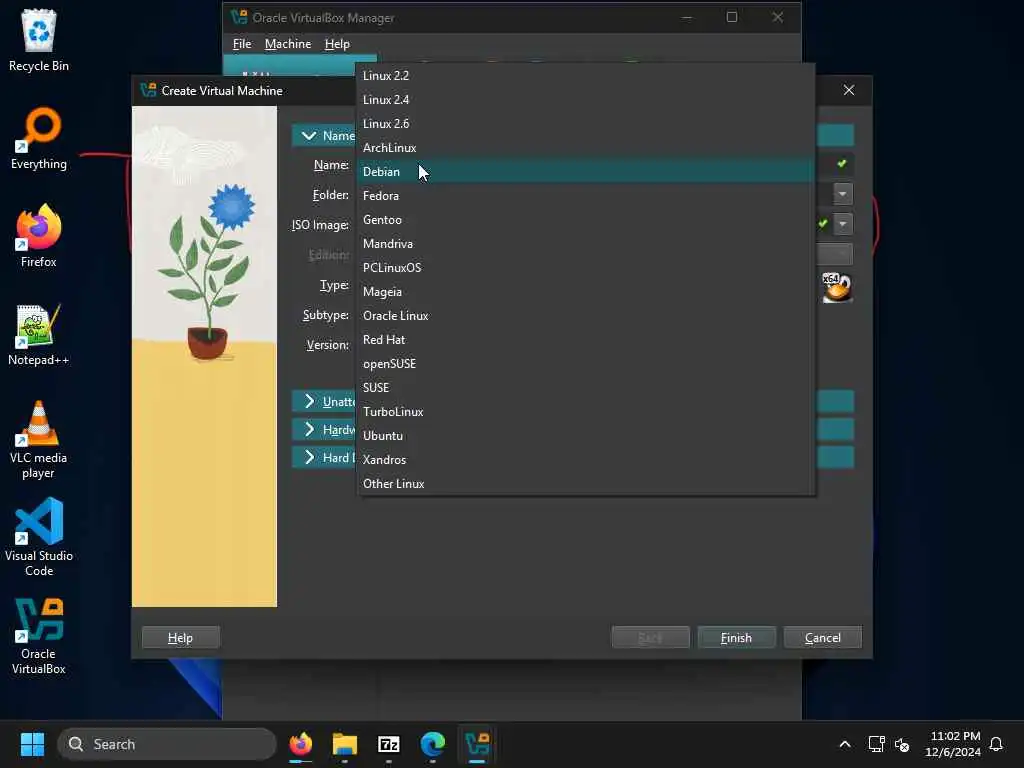Open the ISO Image dropdown arrow
The width and height of the screenshot is (1024, 768).
tap(842, 224)
